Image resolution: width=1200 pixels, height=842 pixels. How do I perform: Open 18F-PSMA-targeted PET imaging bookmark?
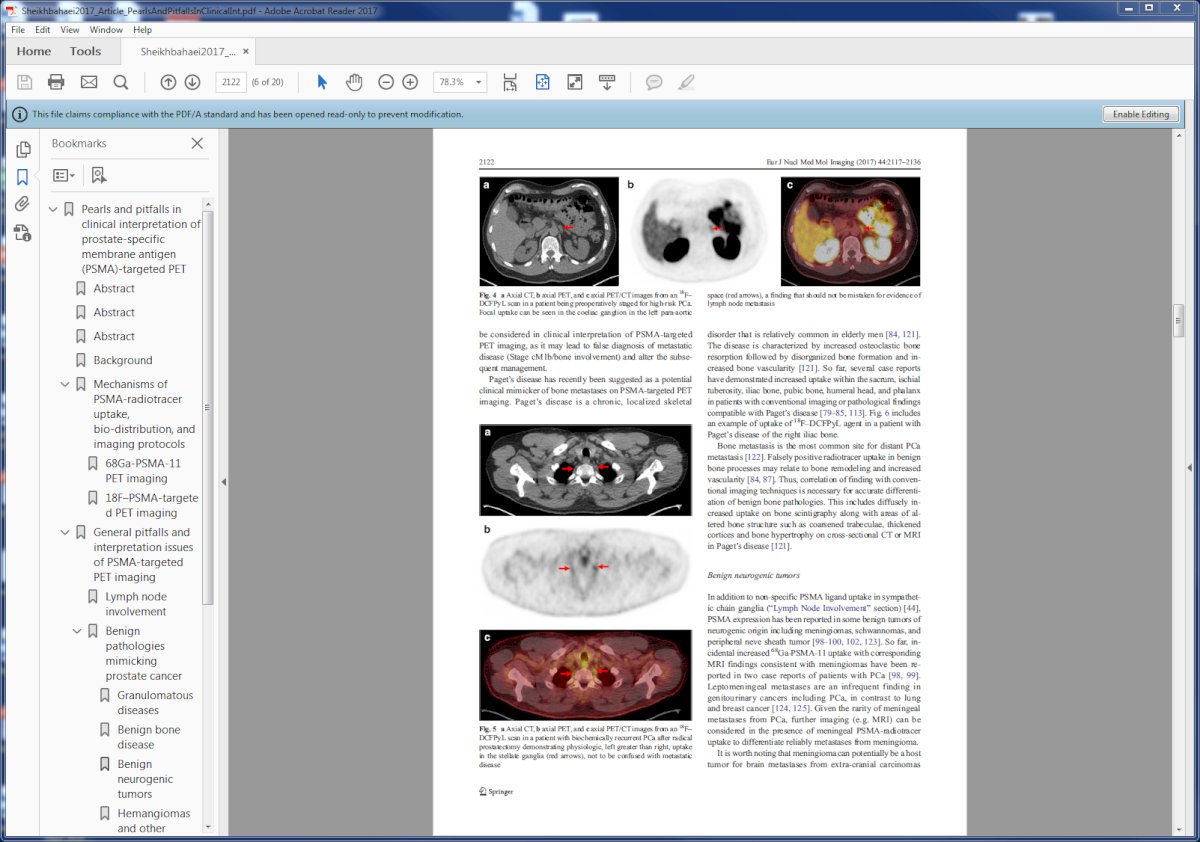pyautogui.click(x=152, y=505)
